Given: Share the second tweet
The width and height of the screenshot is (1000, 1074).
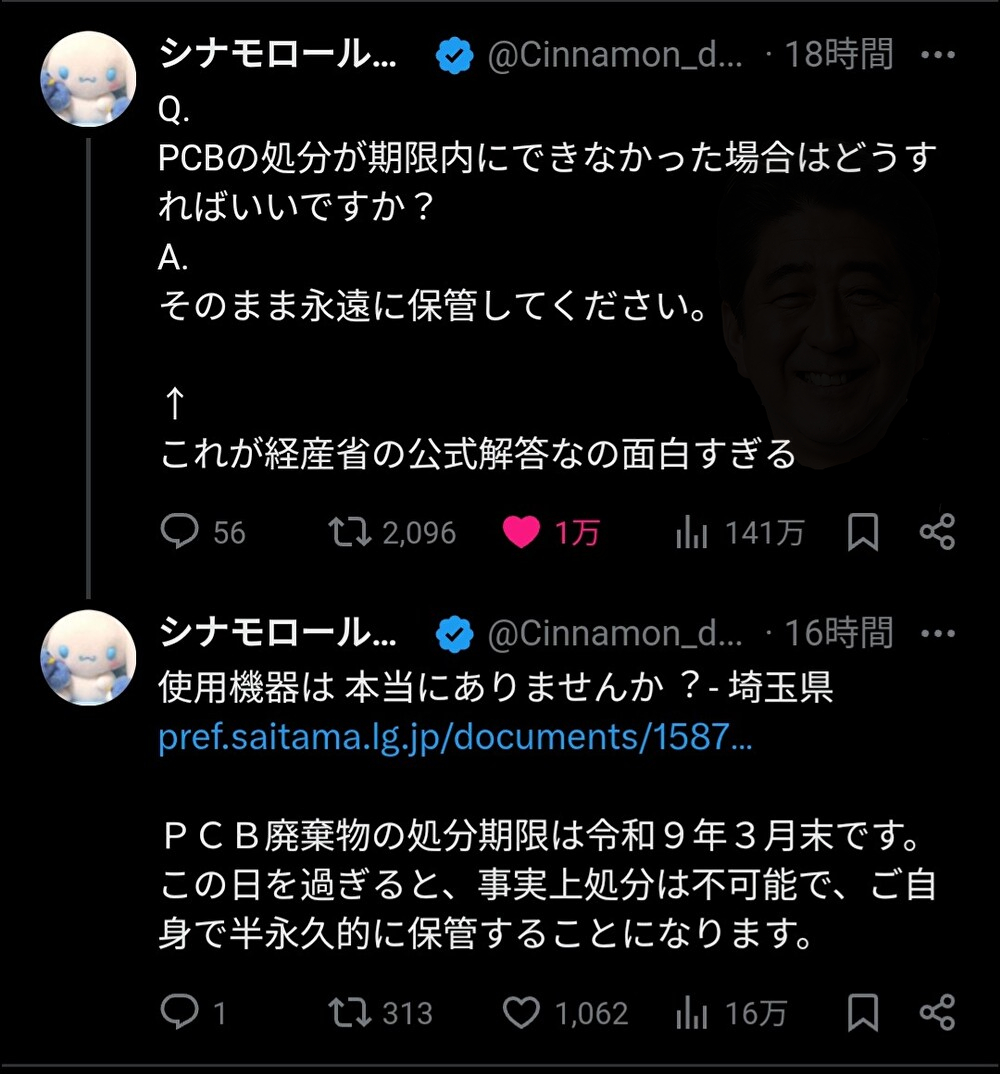Looking at the screenshot, I should [937, 1013].
